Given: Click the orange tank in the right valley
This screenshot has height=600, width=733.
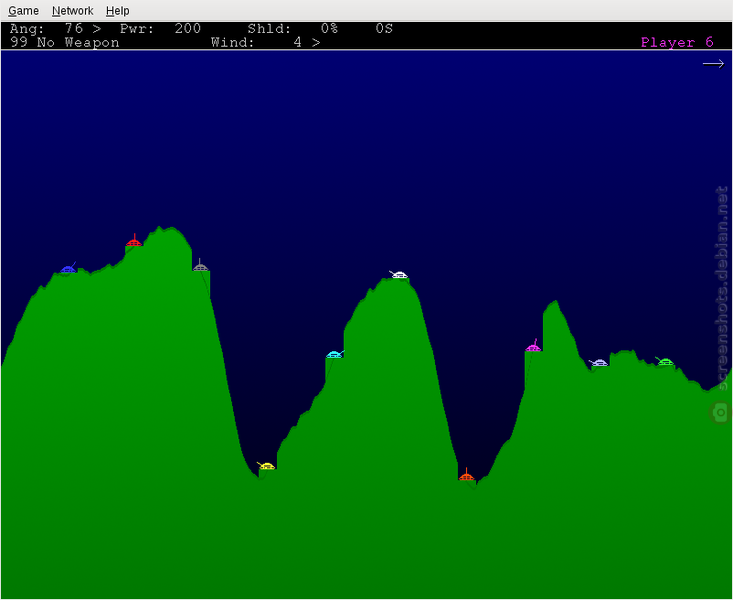Looking at the screenshot, I should coord(467,475).
